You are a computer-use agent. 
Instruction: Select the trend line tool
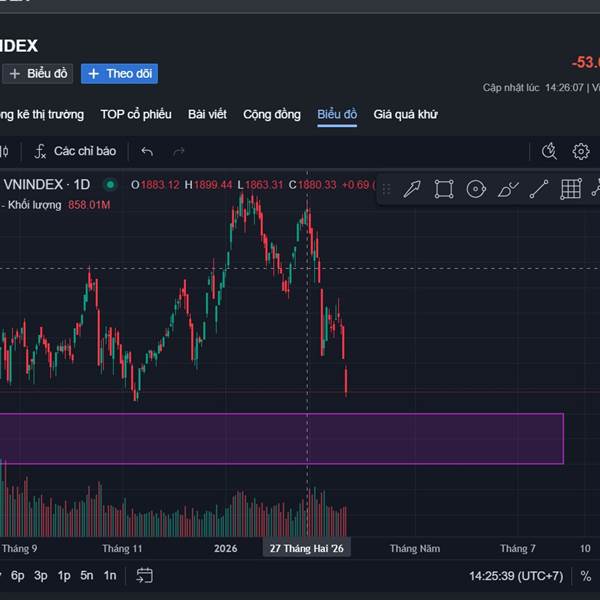(x=539, y=189)
